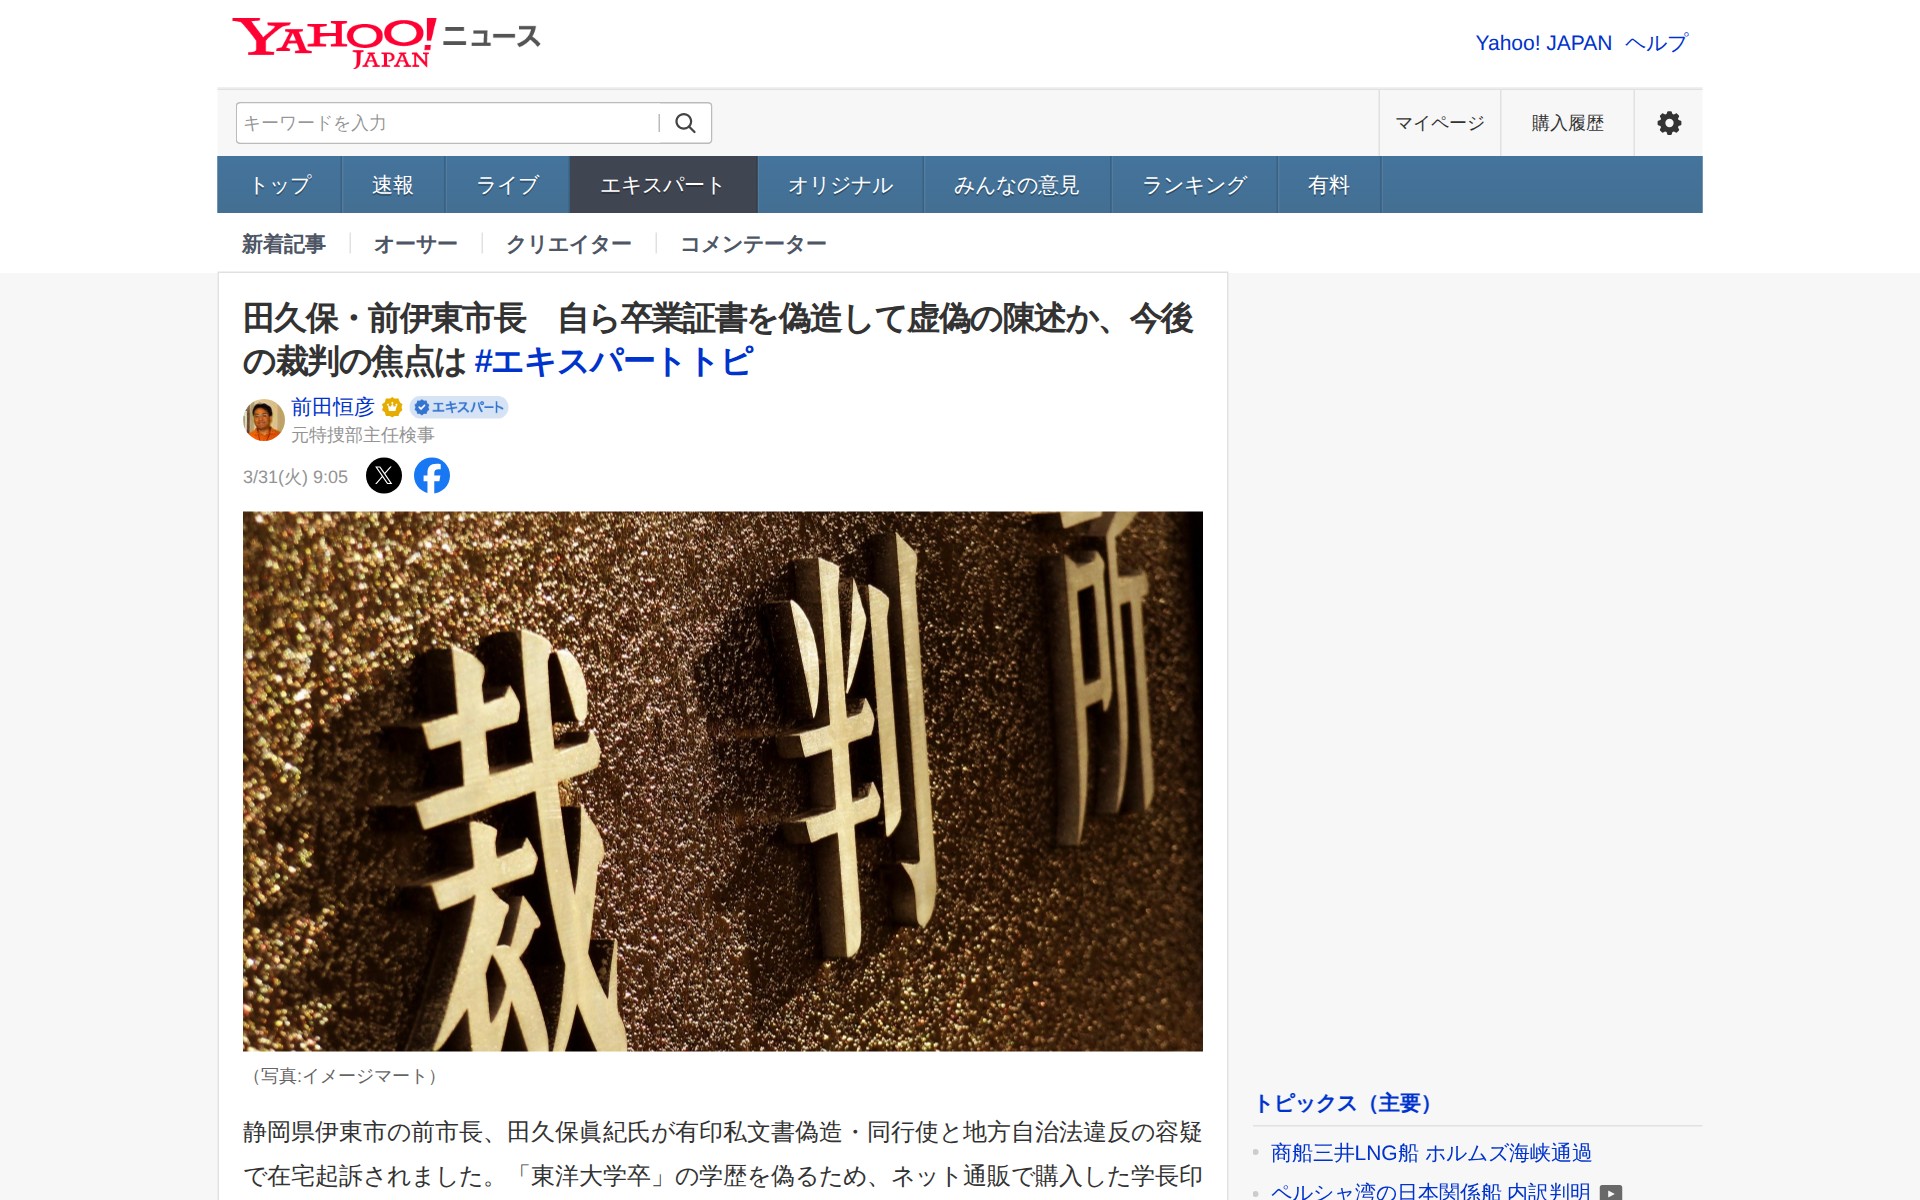Switch to the 速報 tab
Screen dimensions: 1920x1200
(x=393, y=185)
